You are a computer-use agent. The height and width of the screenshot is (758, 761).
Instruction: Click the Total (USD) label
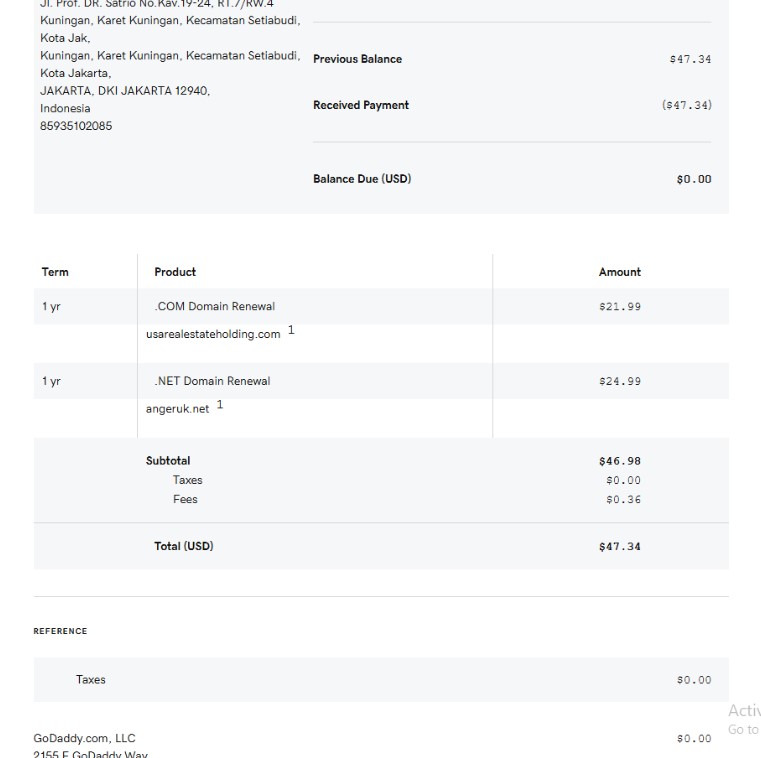[184, 546]
